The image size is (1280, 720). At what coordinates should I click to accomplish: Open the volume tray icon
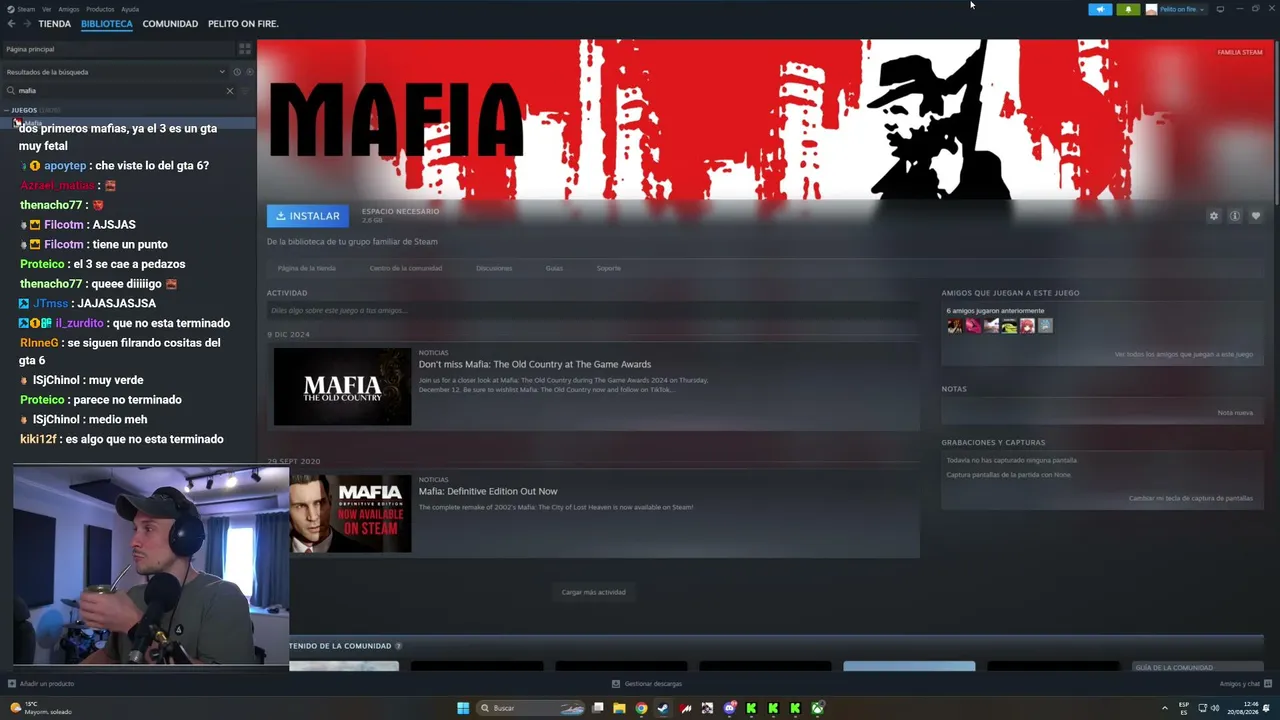click(x=1215, y=708)
